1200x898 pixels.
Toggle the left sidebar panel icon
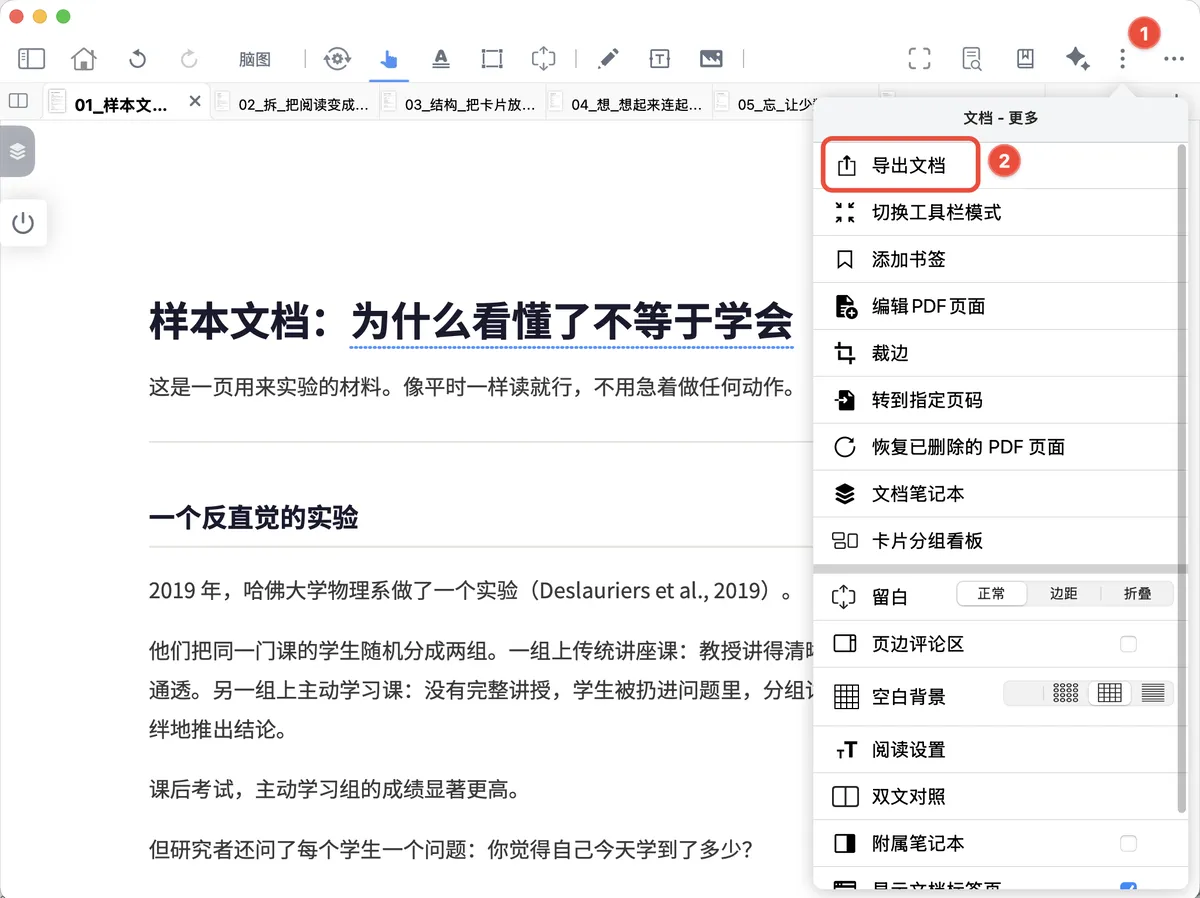(x=32, y=59)
